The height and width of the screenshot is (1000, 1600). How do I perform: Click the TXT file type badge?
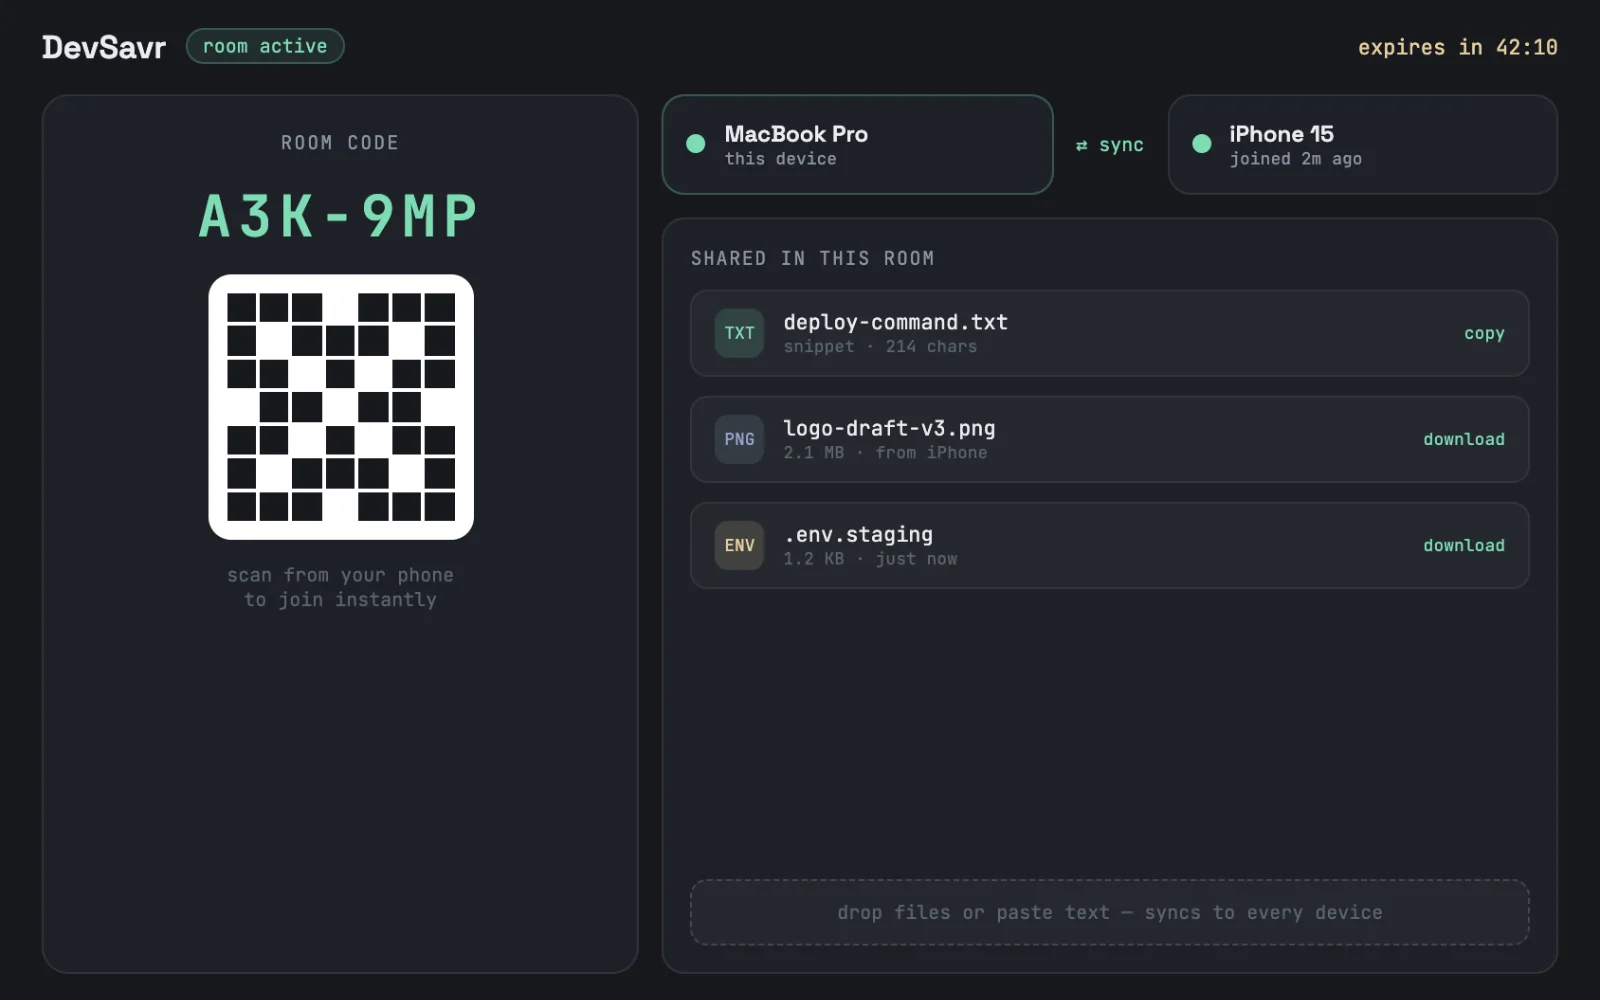pyautogui.click(x=739, y=333)
